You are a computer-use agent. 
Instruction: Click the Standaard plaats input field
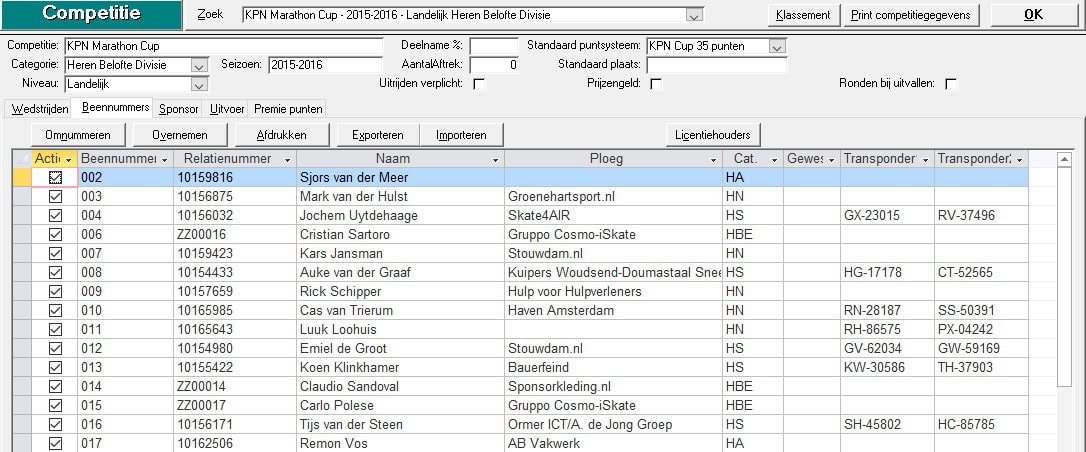pyautogui.click(x=717, y=65)
